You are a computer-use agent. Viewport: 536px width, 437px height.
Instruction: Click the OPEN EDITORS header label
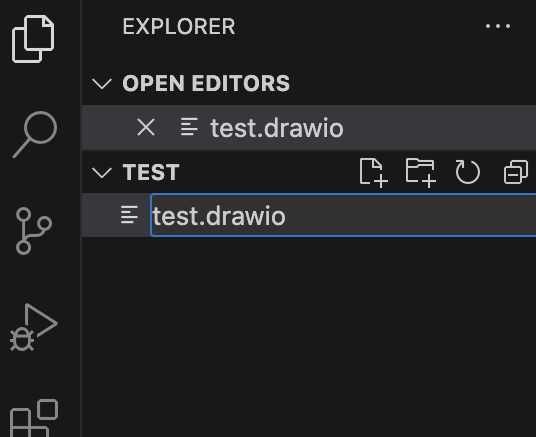tap(206, 83)
